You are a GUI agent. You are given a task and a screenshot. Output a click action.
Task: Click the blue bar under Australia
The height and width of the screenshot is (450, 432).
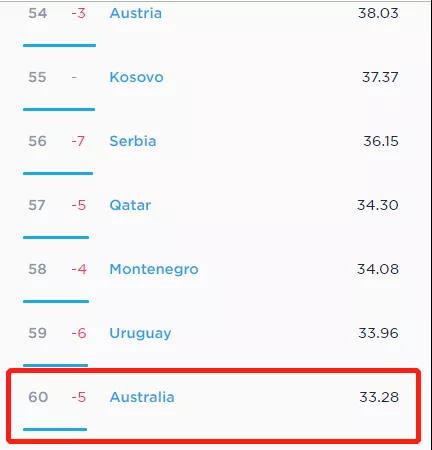[x=55, y=429]
